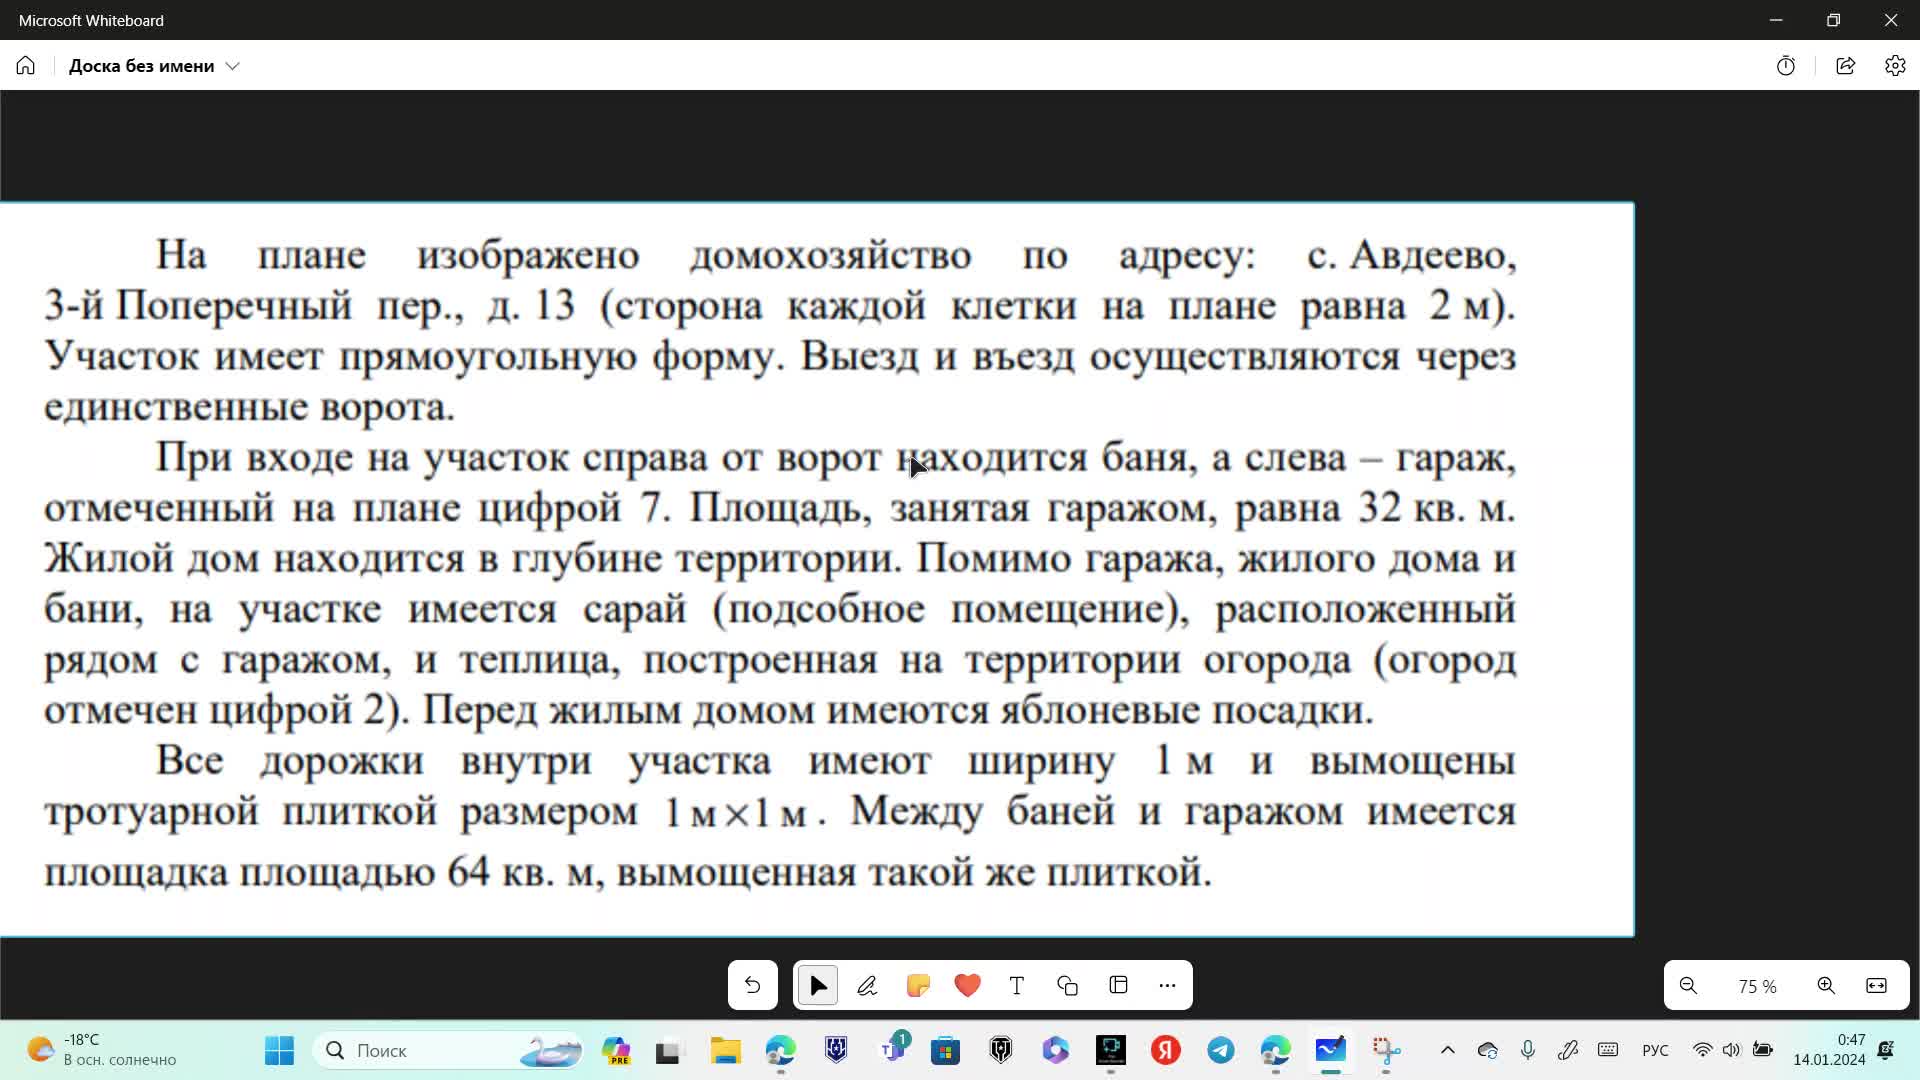Click the zoom in button
Screen dimensions: 1920x1080
tap(1826, 985)
